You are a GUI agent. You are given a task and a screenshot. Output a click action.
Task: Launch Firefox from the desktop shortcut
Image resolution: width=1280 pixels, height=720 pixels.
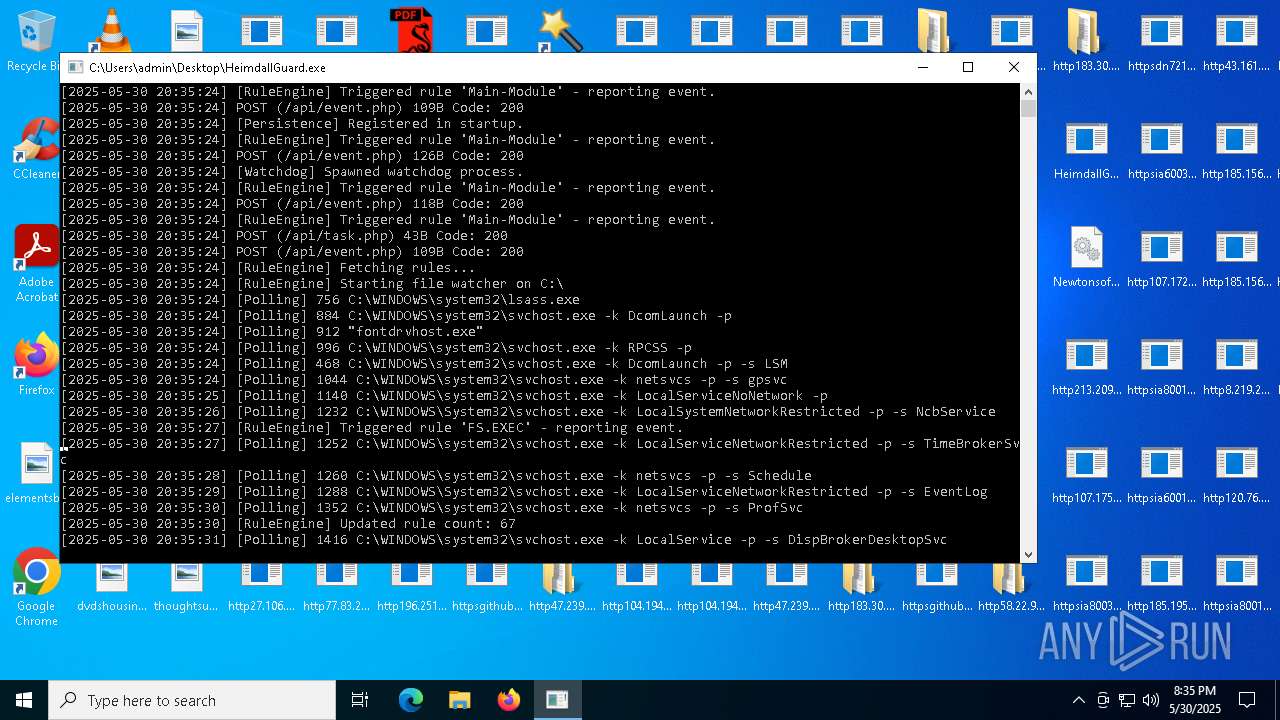pos(36,364)
